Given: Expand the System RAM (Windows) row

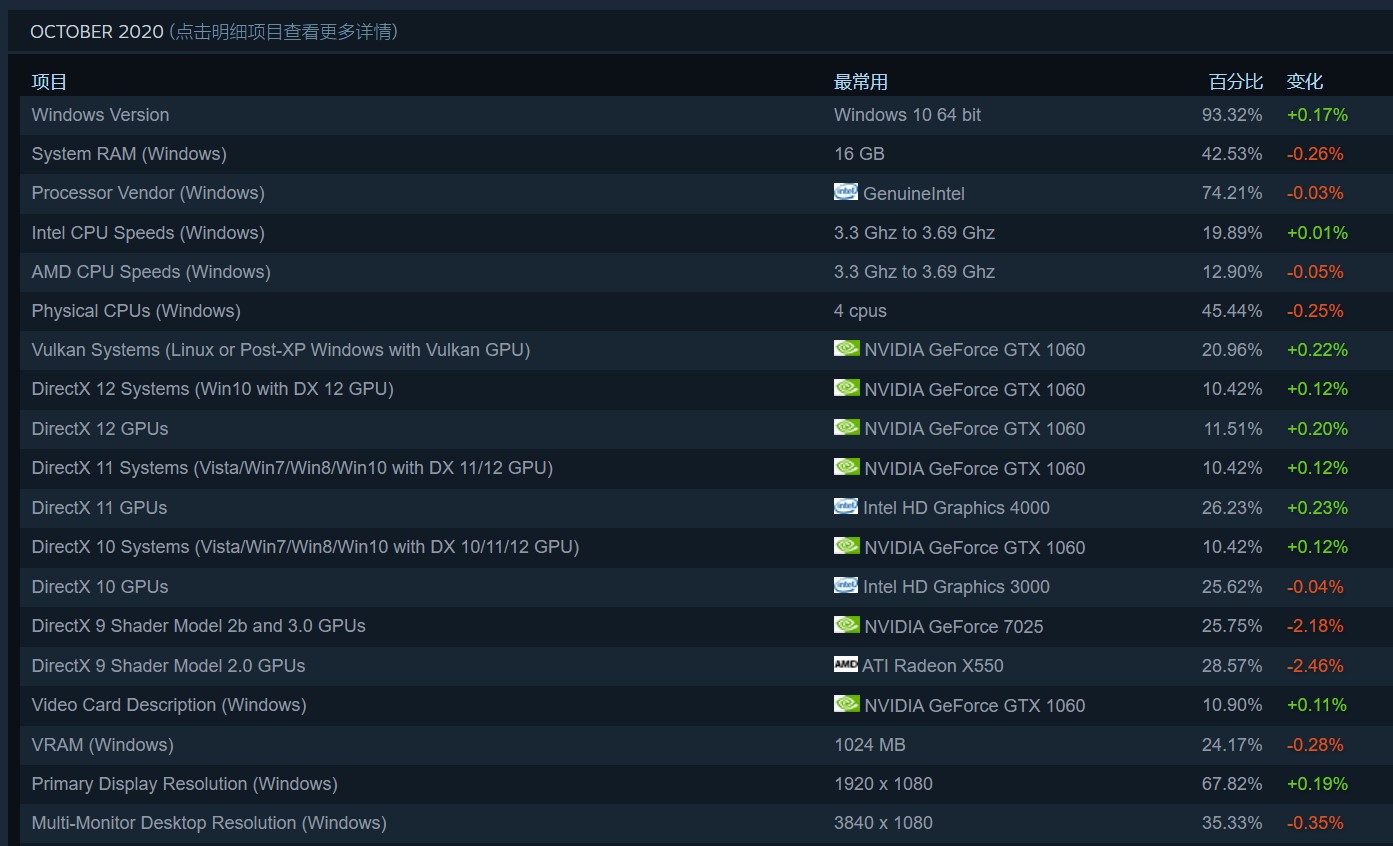Looking at the screenshot, I should [128, 154].
